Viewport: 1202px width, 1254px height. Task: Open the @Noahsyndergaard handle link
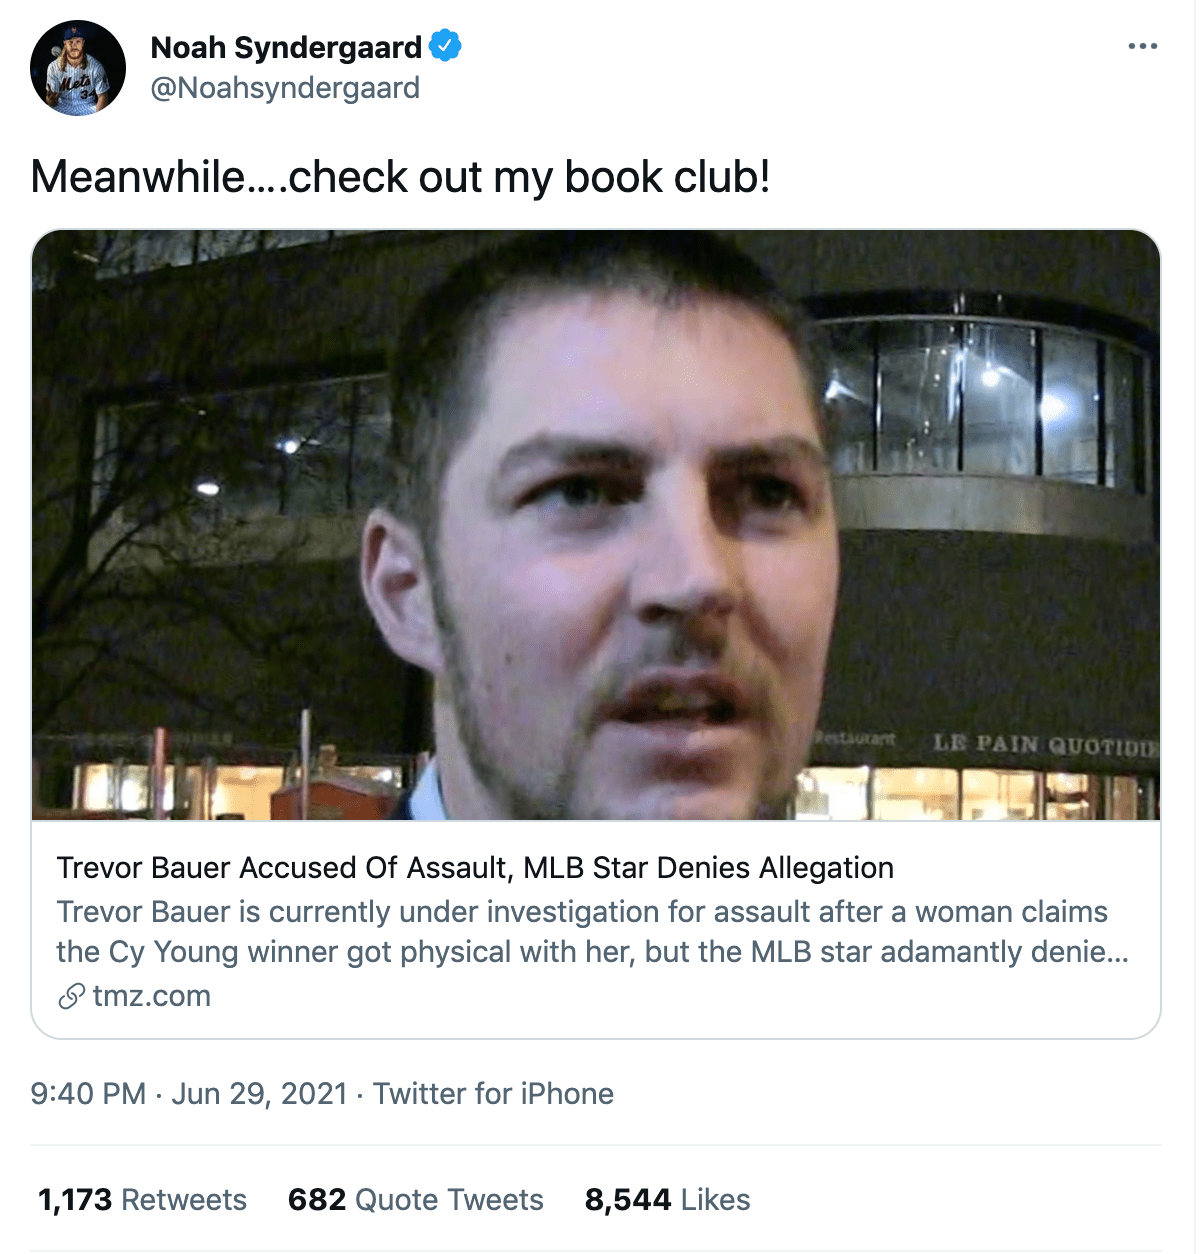tap(285, 88)
